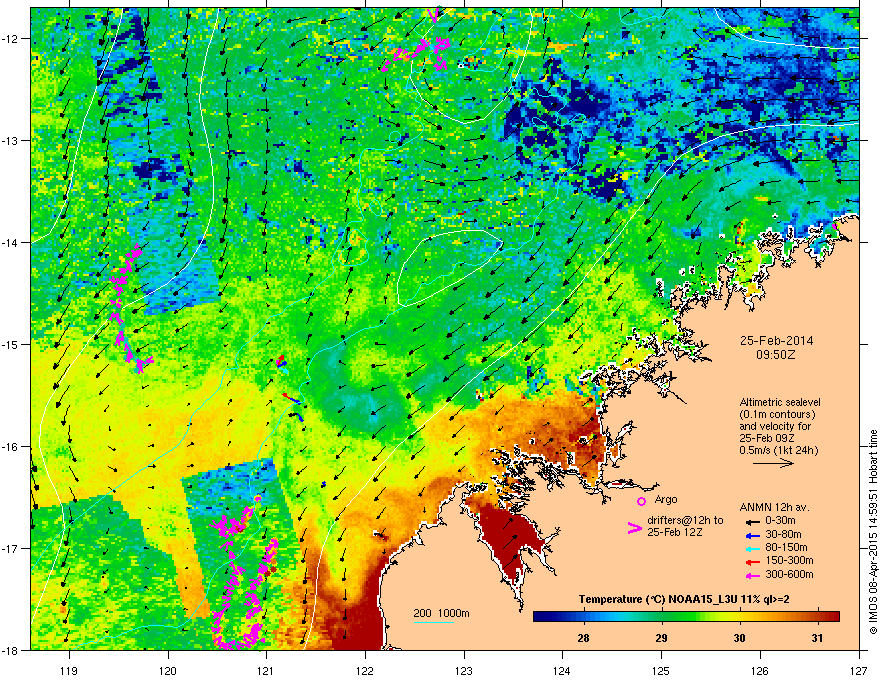Click the '(0.1m contours)' text

tap(777, 414)
